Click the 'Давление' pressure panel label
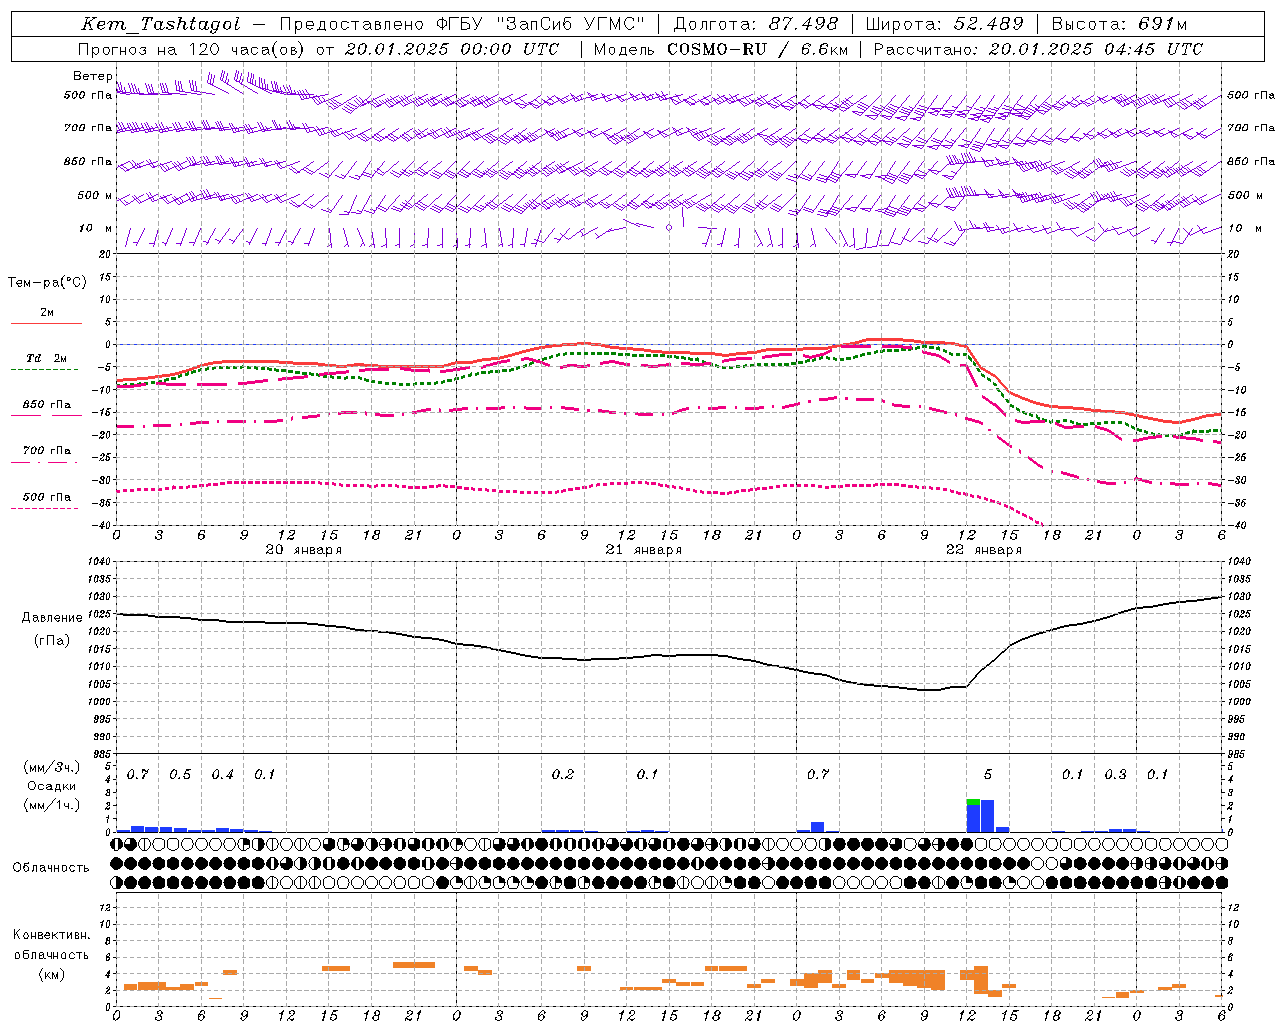This screenshot has height=1024, width=1280. pos(52,618)
